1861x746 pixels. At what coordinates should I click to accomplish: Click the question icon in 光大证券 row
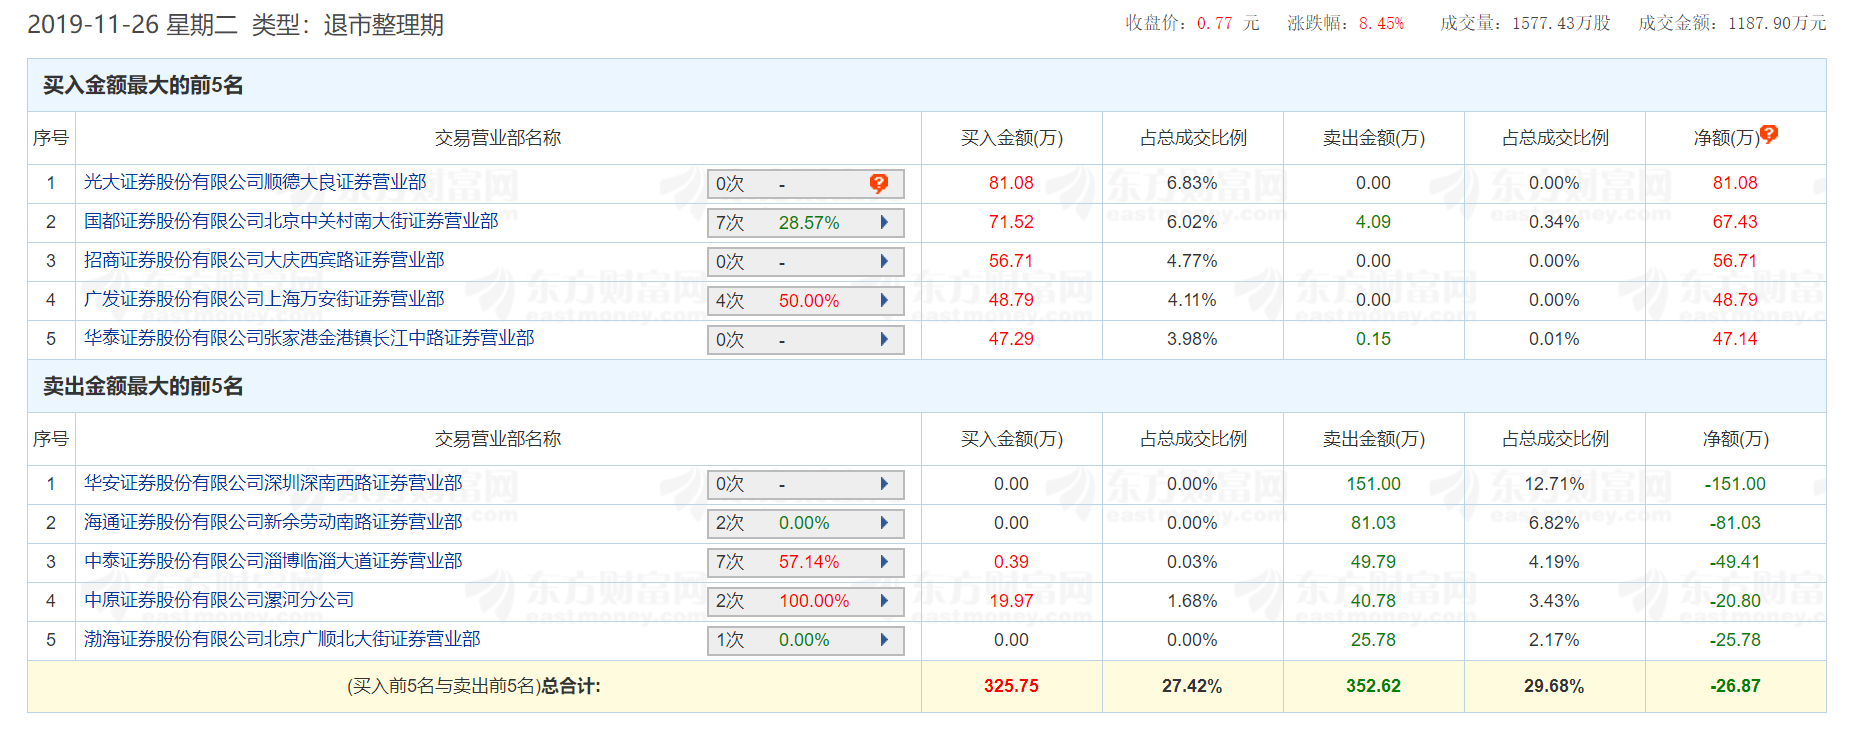878,183
